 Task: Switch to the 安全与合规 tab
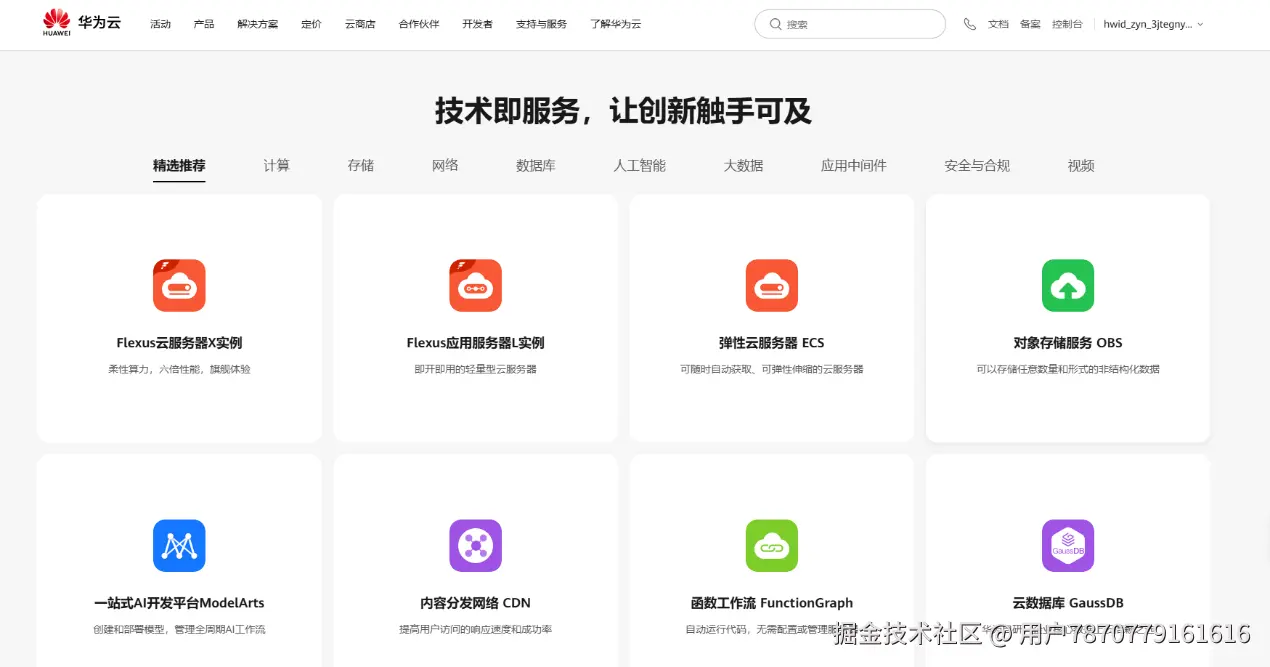[x=977, y=166]
